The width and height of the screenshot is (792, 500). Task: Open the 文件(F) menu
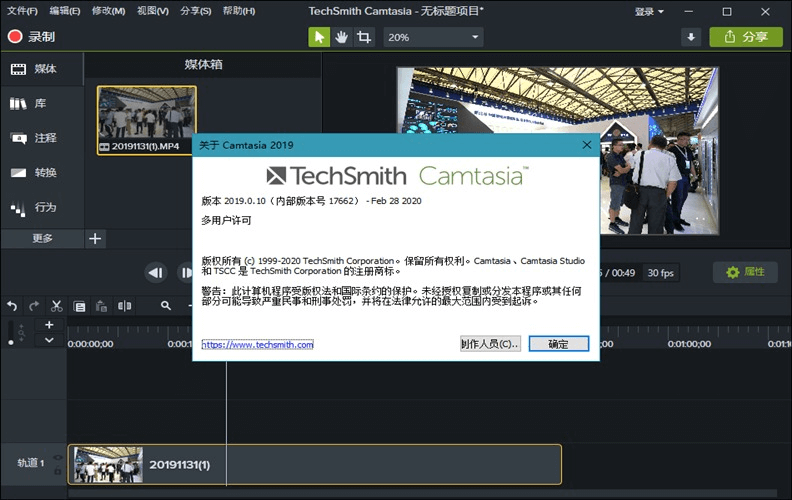pos(22,11)
